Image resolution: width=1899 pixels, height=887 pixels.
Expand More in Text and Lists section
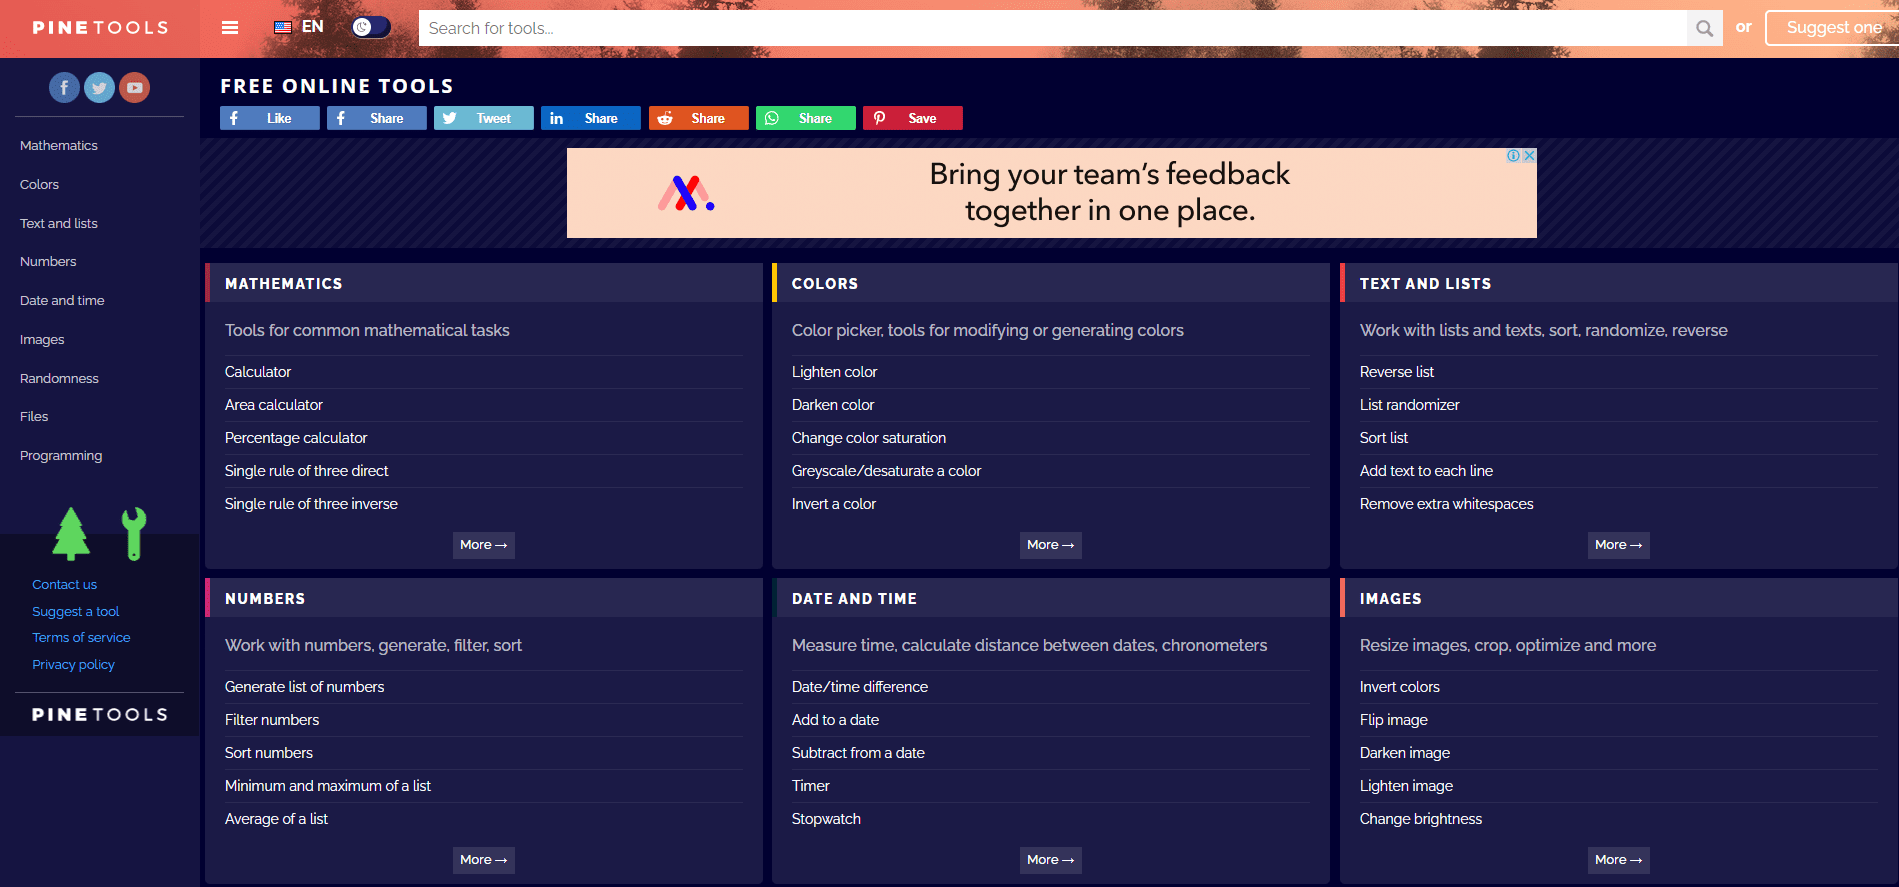[x=1619, y=545]
